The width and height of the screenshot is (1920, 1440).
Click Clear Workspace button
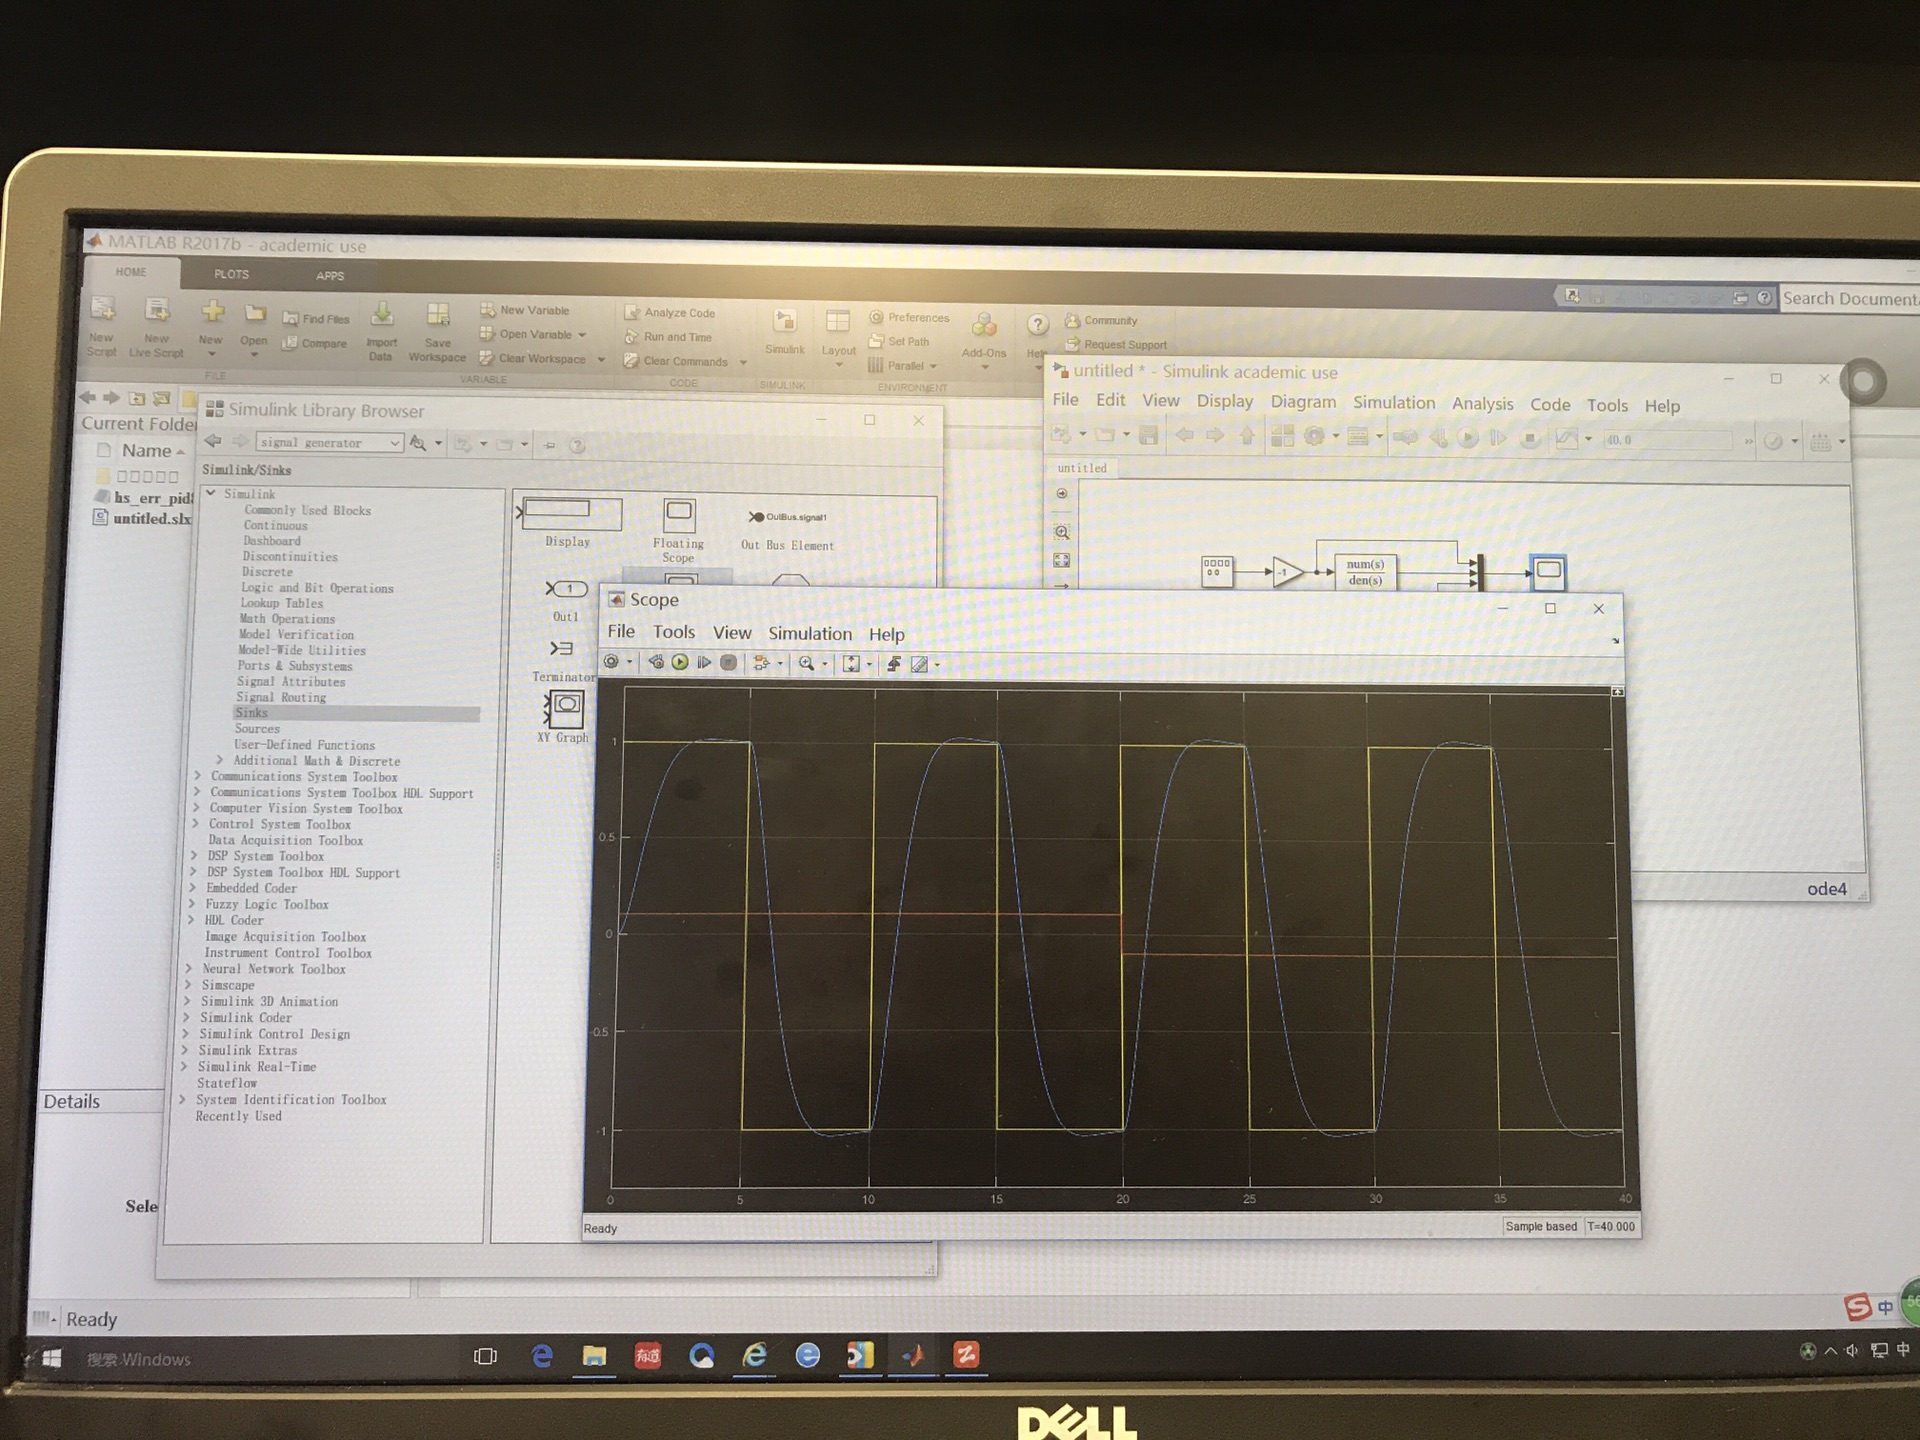pyautogui.click(x=533, y=358)
